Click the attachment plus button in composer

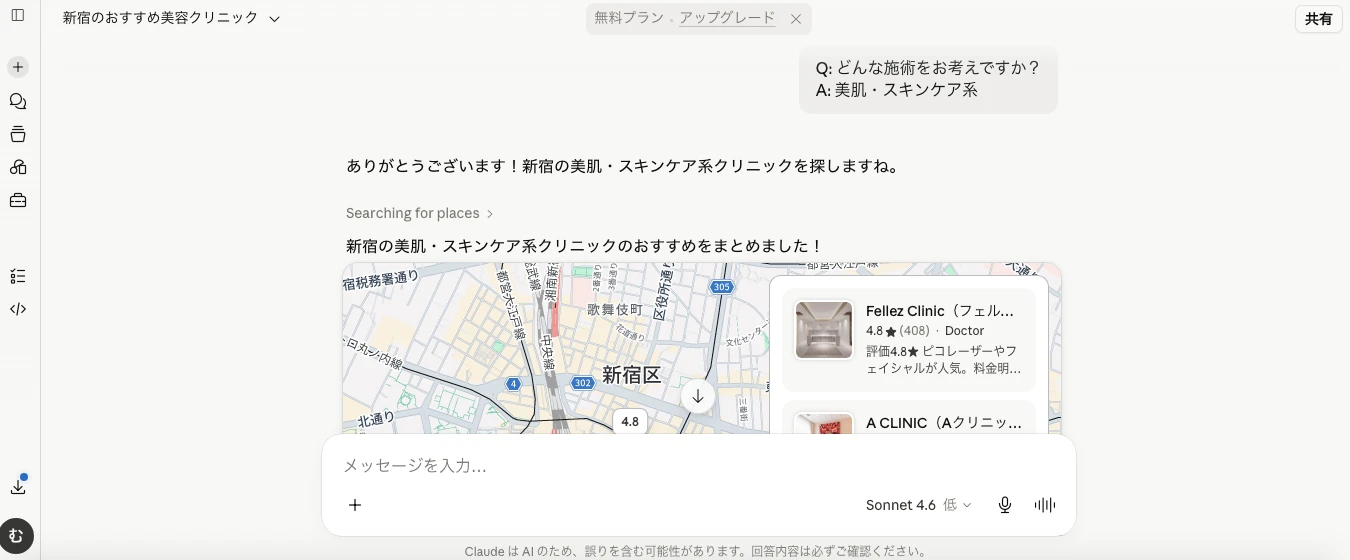click(355, 505)
